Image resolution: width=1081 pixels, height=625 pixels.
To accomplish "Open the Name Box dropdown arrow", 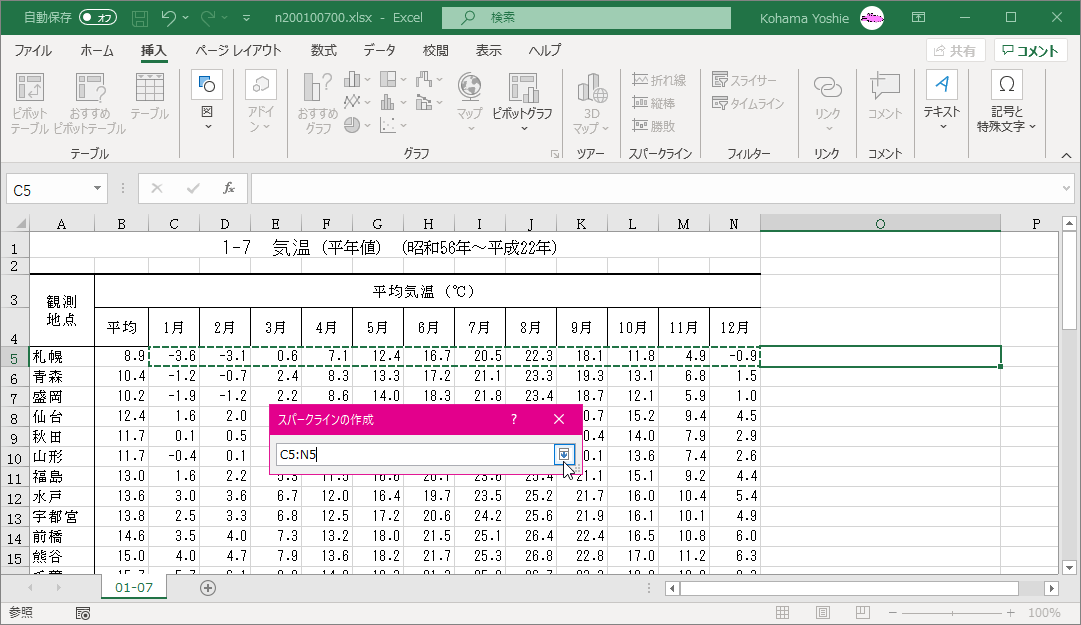I will [98, 188].
